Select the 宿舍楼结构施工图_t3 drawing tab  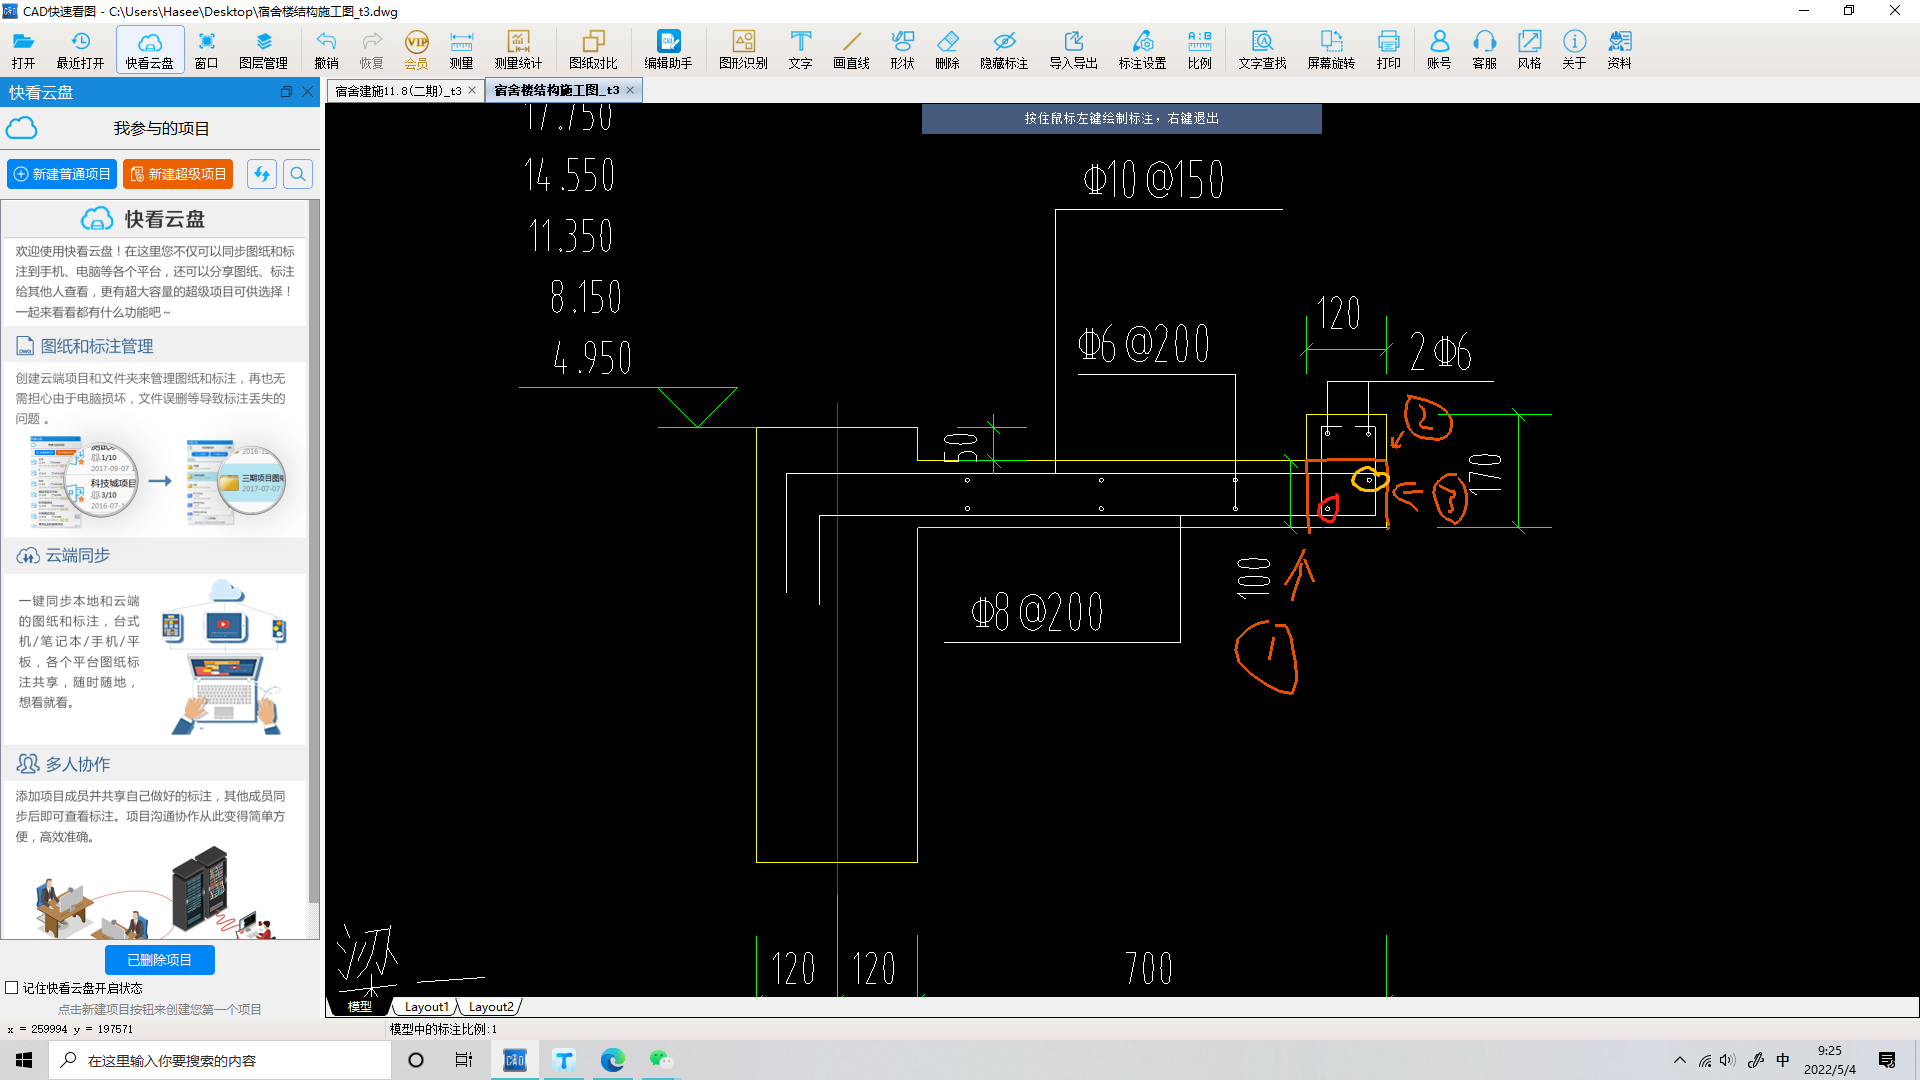click(x=557, y=90)
